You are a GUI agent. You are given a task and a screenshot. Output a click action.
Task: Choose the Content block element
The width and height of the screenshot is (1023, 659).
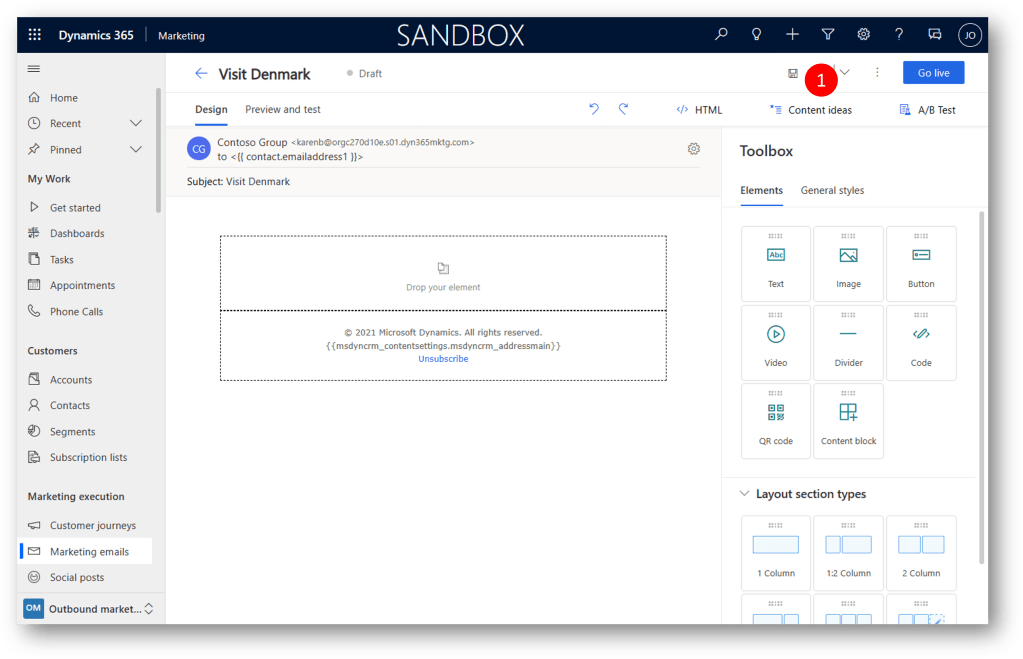(848, 421)
